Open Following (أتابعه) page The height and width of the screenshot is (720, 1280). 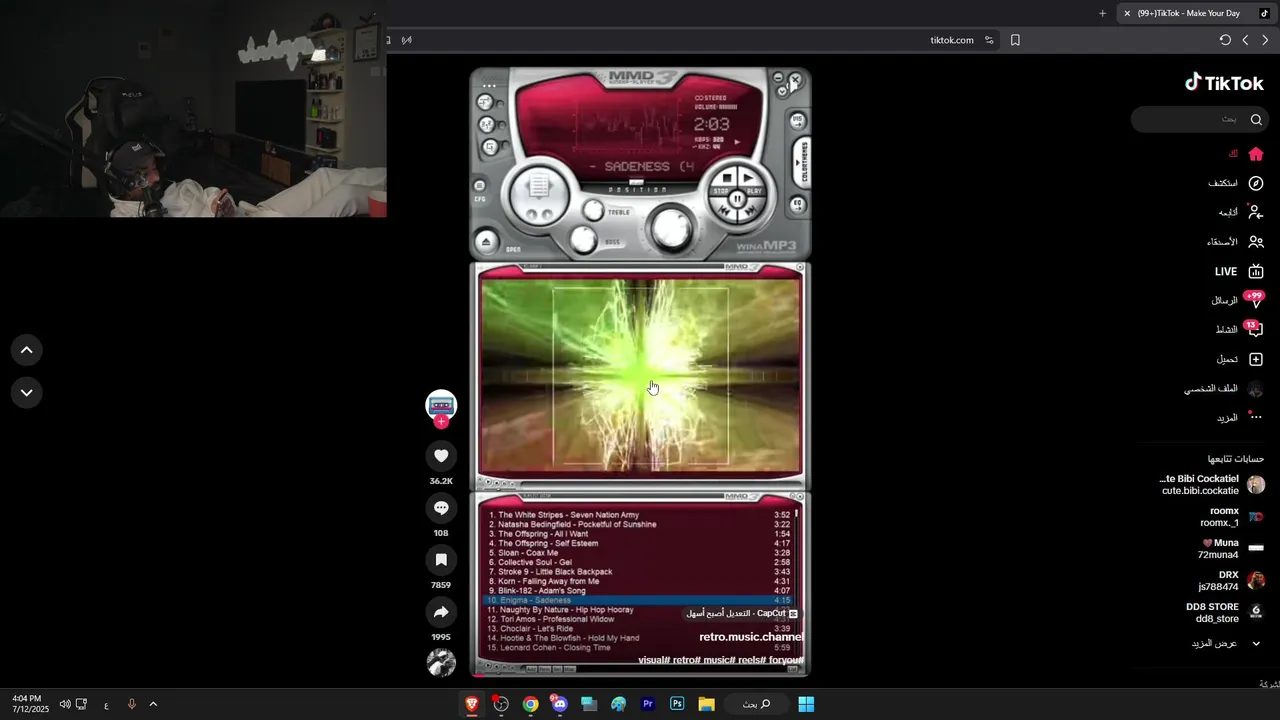[1241, 212]
